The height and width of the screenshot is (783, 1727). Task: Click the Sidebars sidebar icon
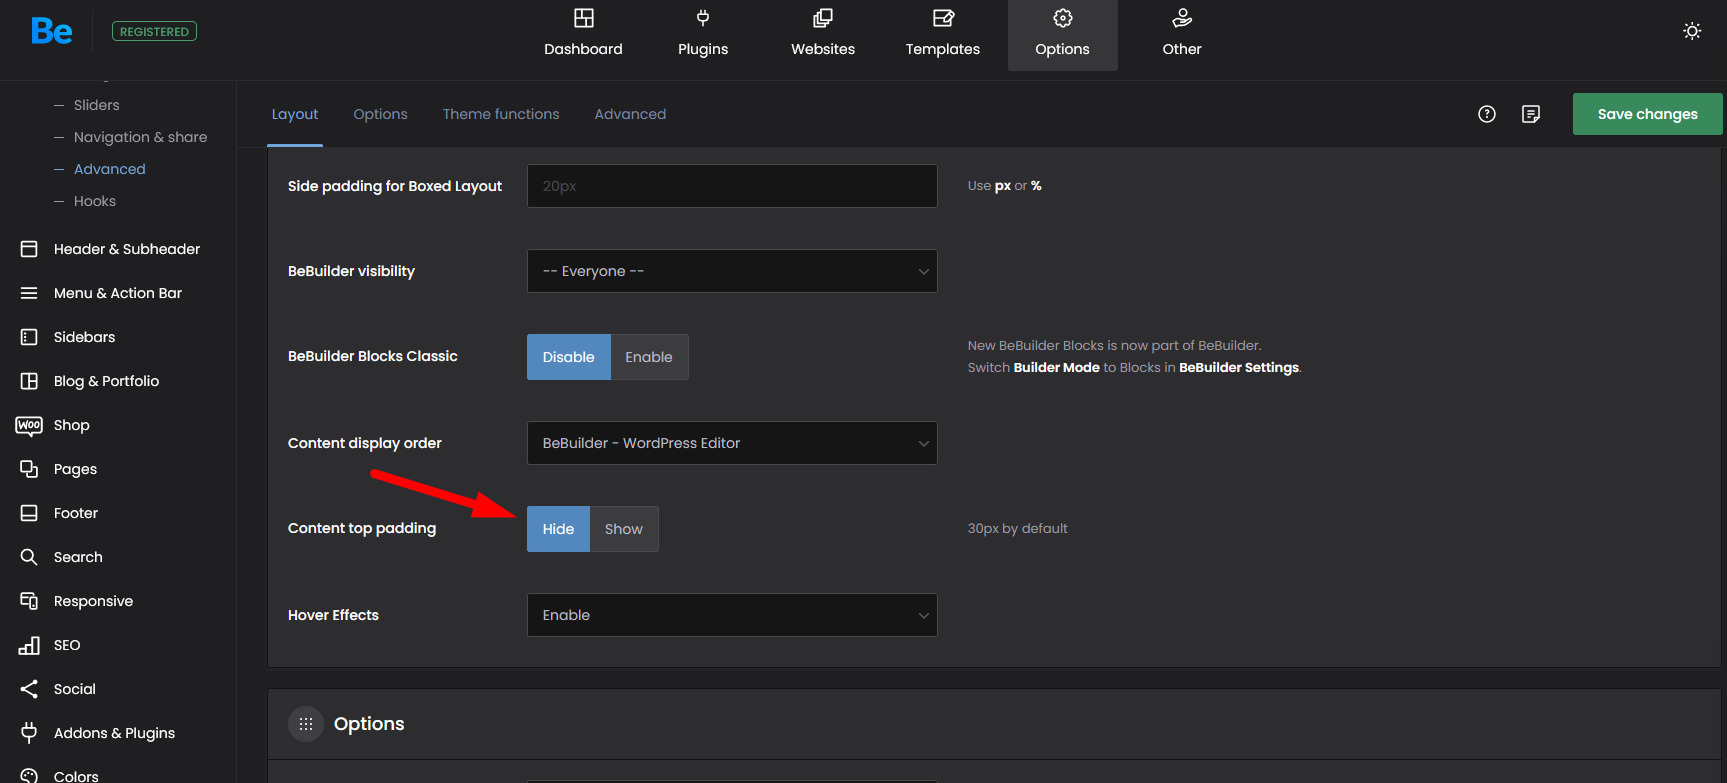click(x=29, y=337)
